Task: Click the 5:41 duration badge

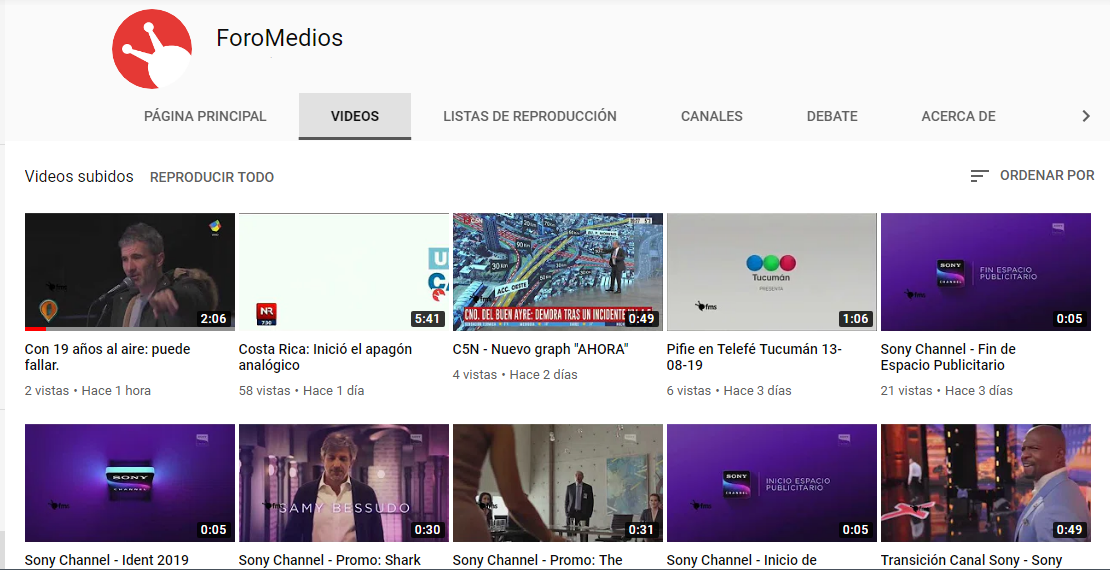Action: (428, 319)
